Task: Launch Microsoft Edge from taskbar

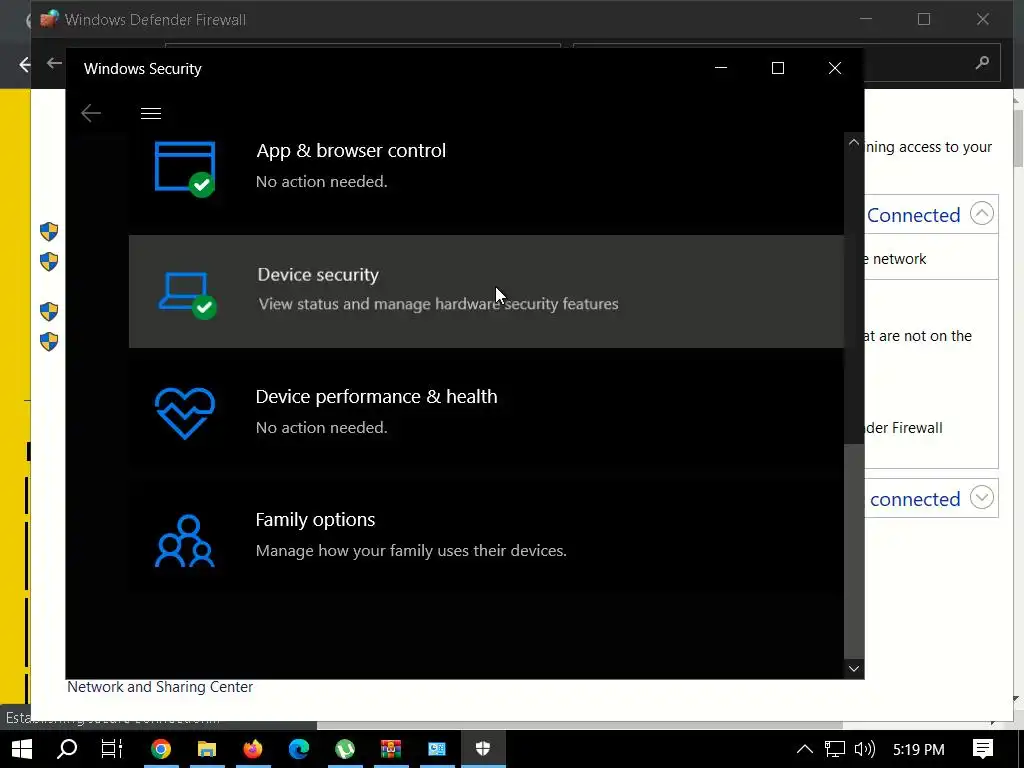Action: [x=299, y=748]
